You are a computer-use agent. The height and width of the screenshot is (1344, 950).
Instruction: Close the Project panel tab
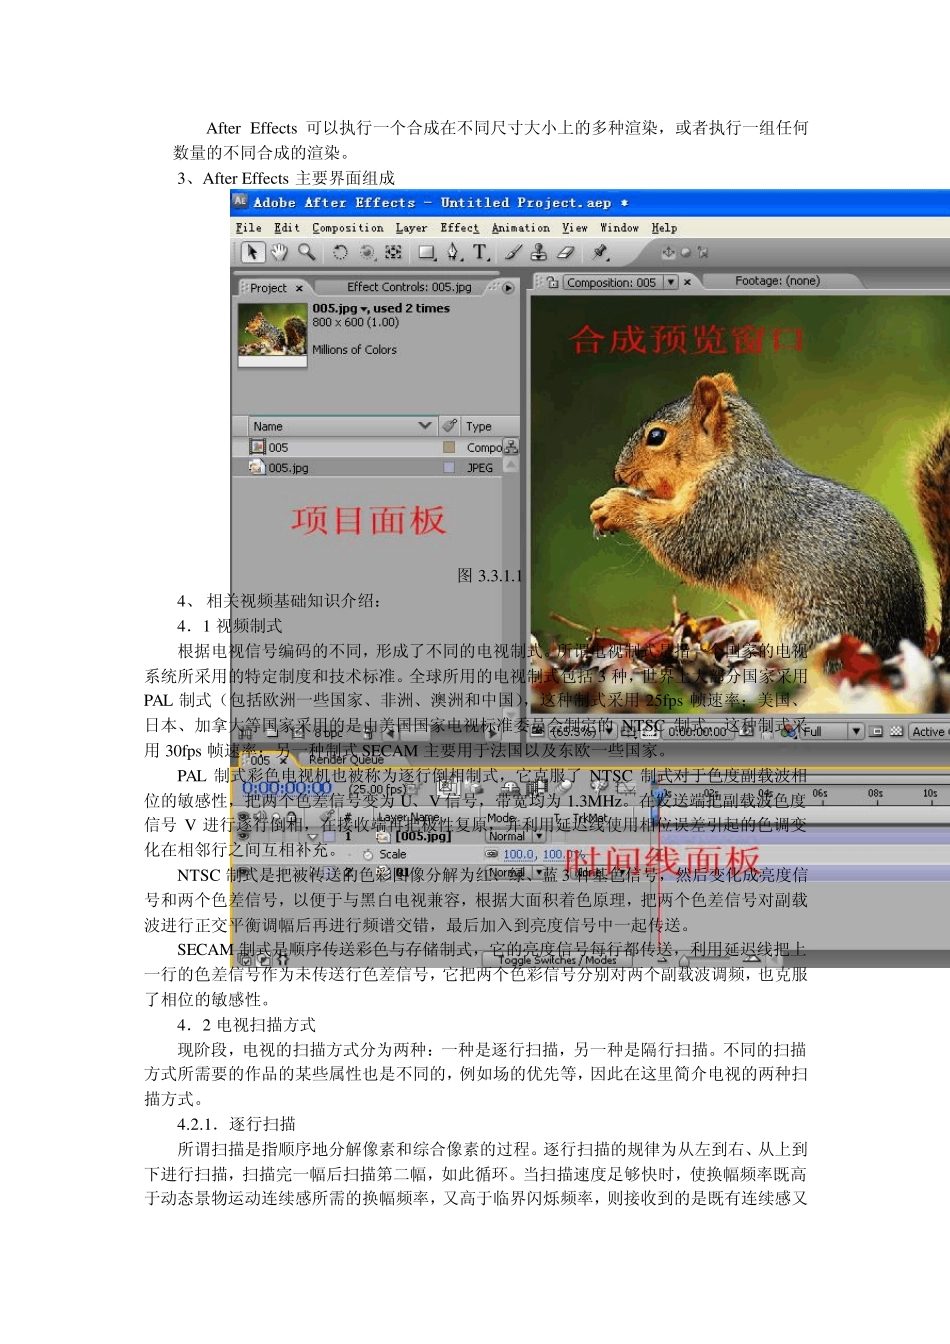[299, 288]
